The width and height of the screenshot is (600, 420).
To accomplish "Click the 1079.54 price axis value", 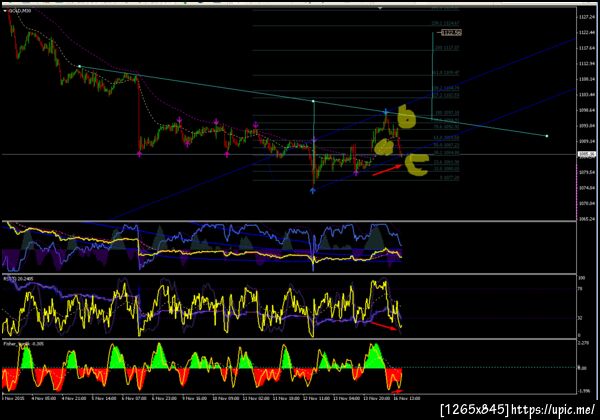I will (x=587, y=173).
